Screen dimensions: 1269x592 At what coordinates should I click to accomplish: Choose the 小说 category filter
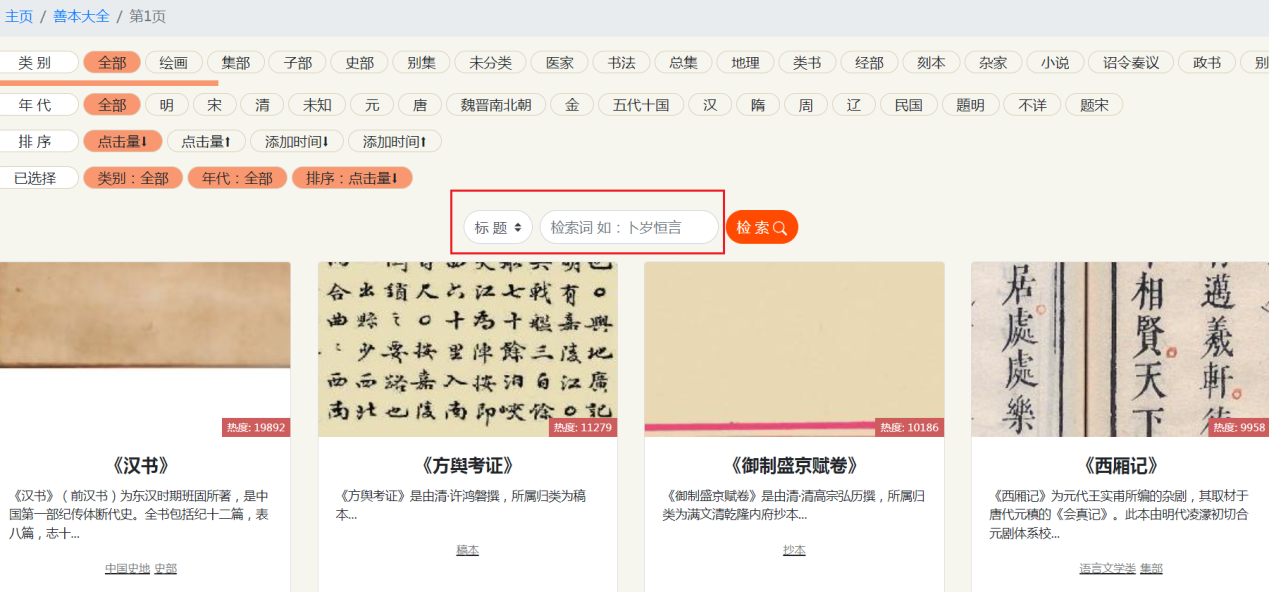(1056, 62)
